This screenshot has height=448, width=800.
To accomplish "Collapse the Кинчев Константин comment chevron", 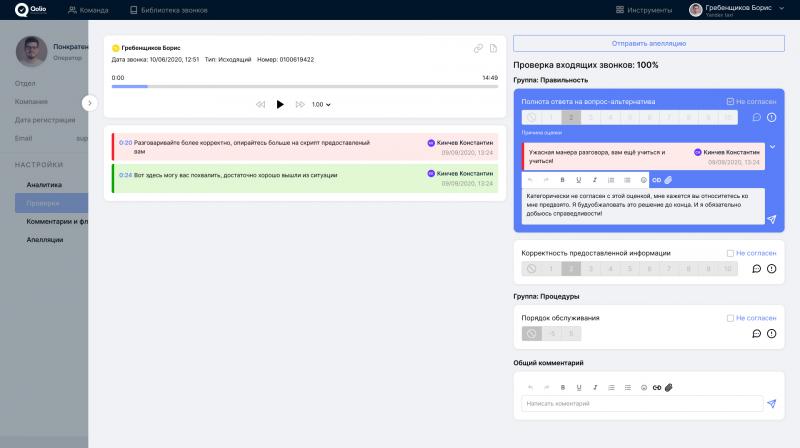I will point(772,147).
